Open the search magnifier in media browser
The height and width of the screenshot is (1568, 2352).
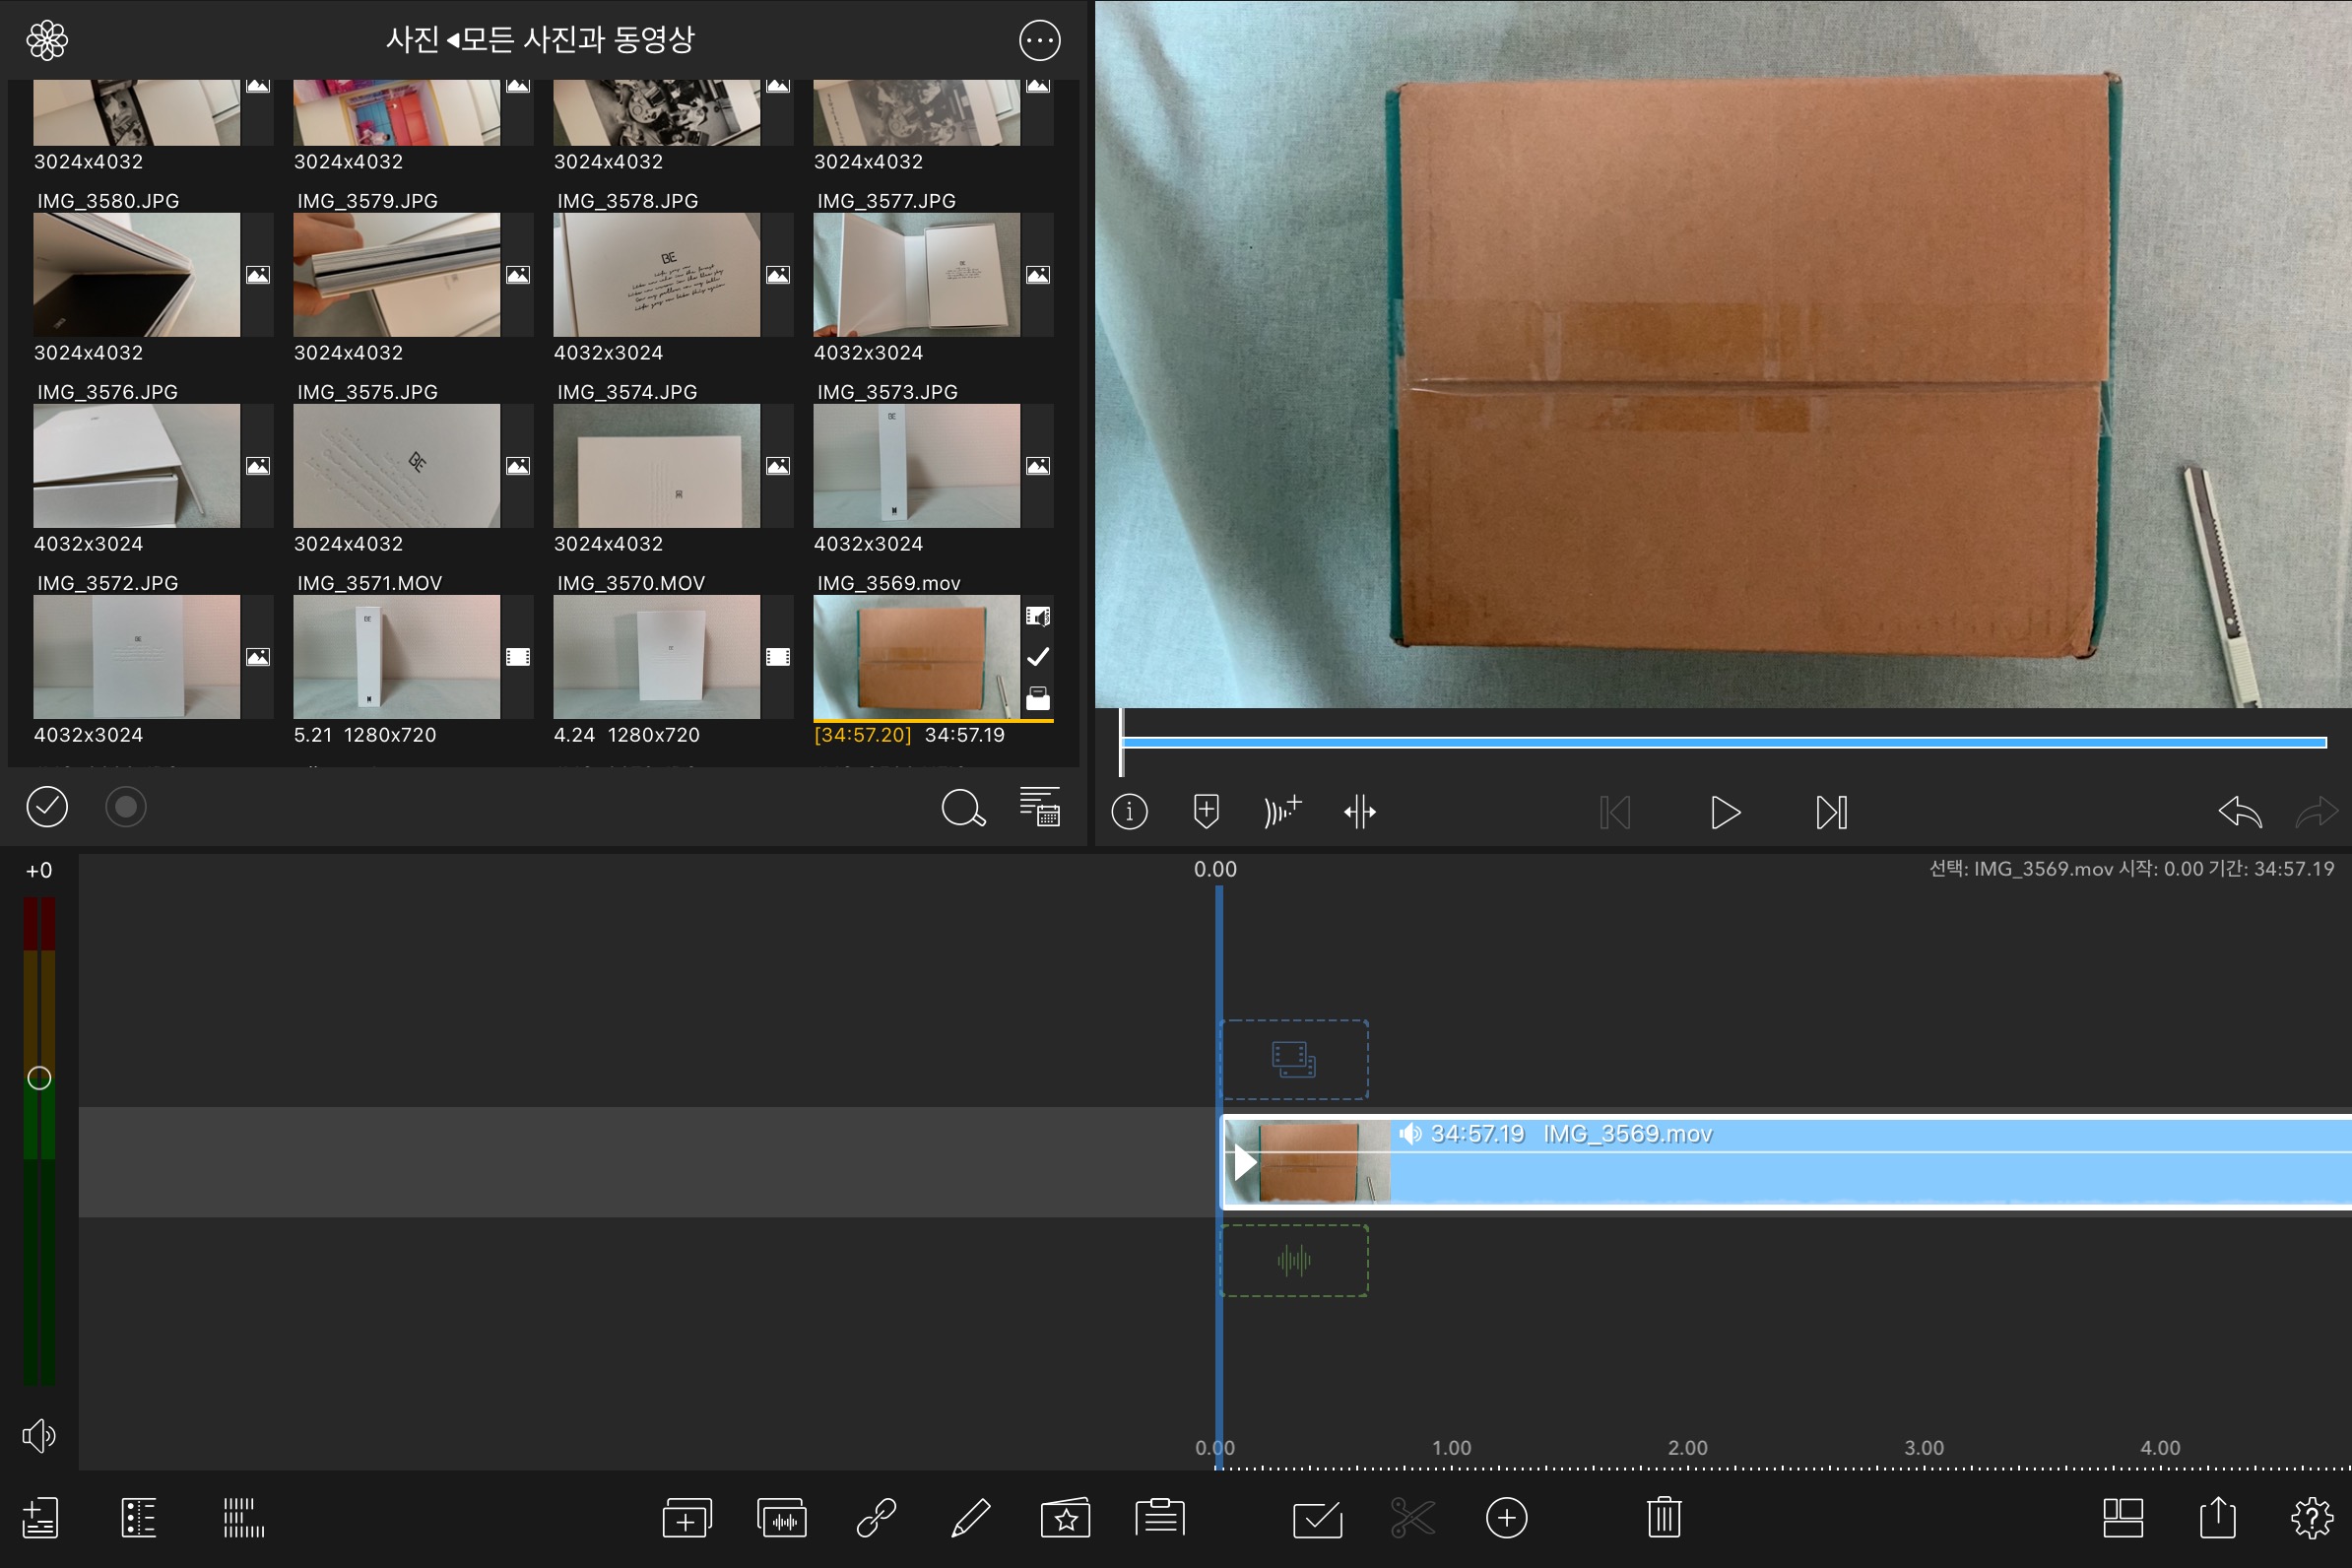pos(963,808)
